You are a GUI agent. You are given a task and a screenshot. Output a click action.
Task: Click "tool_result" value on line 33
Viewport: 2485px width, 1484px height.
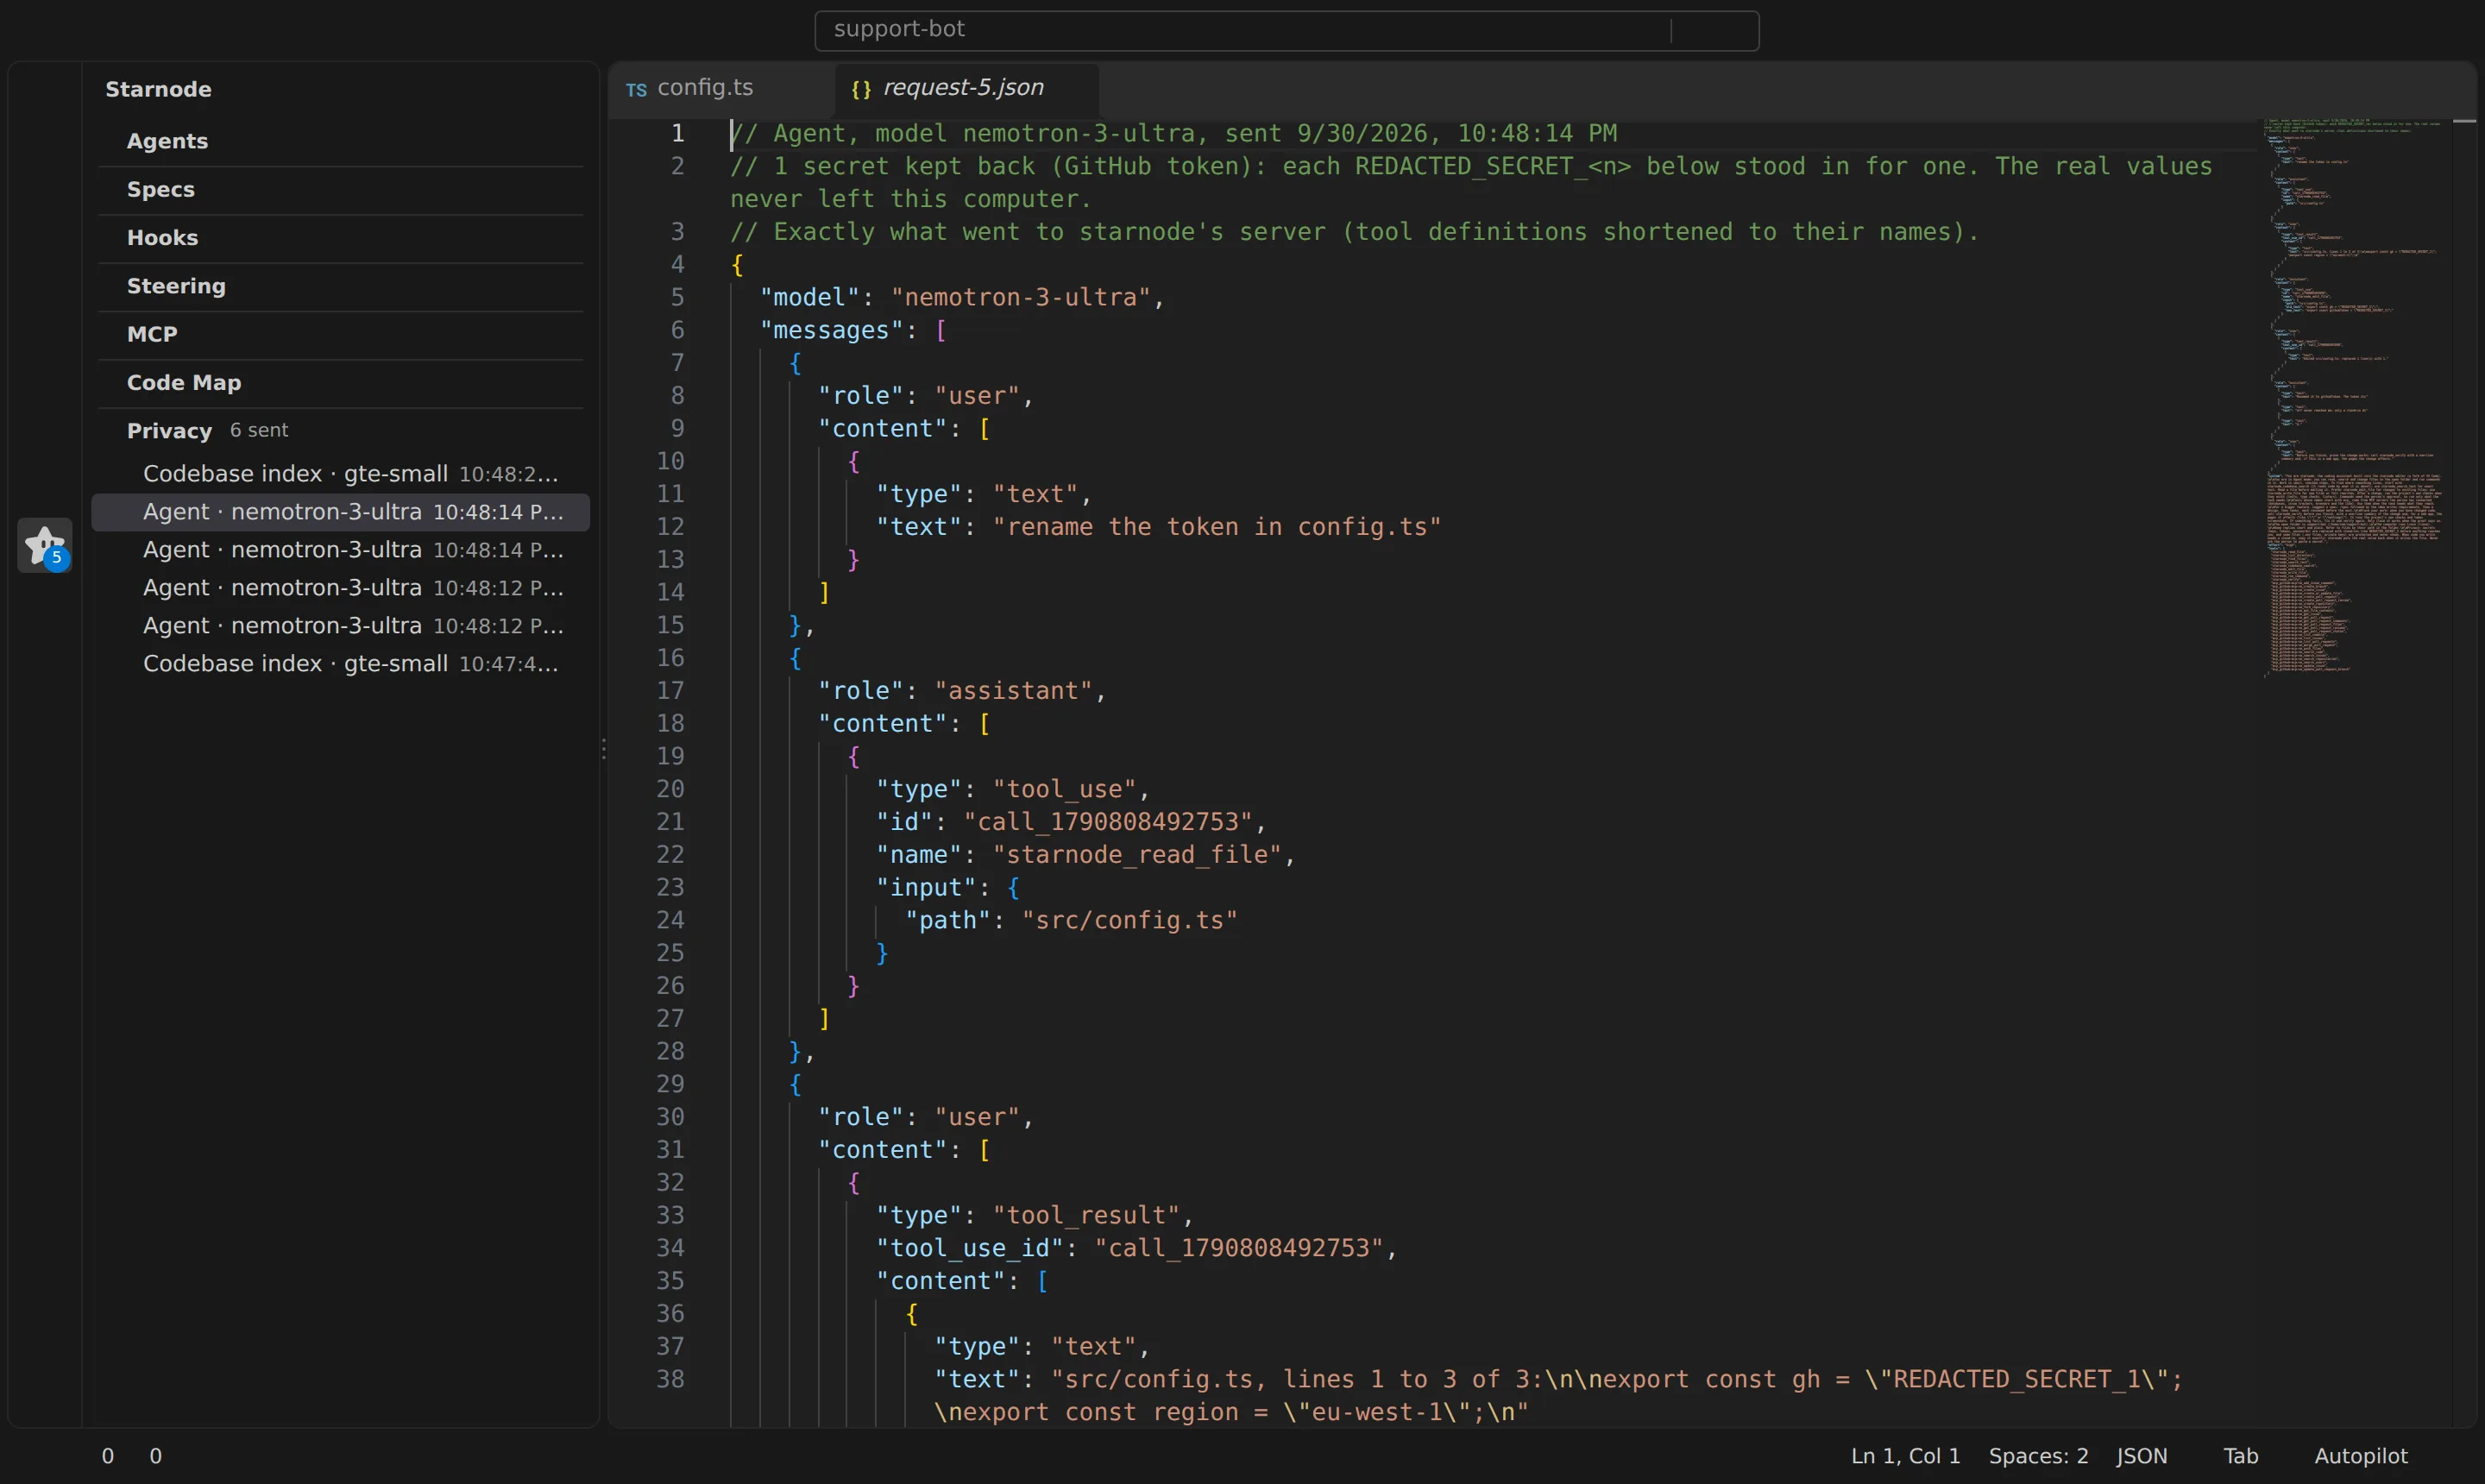click(x=1086, y=1216)
